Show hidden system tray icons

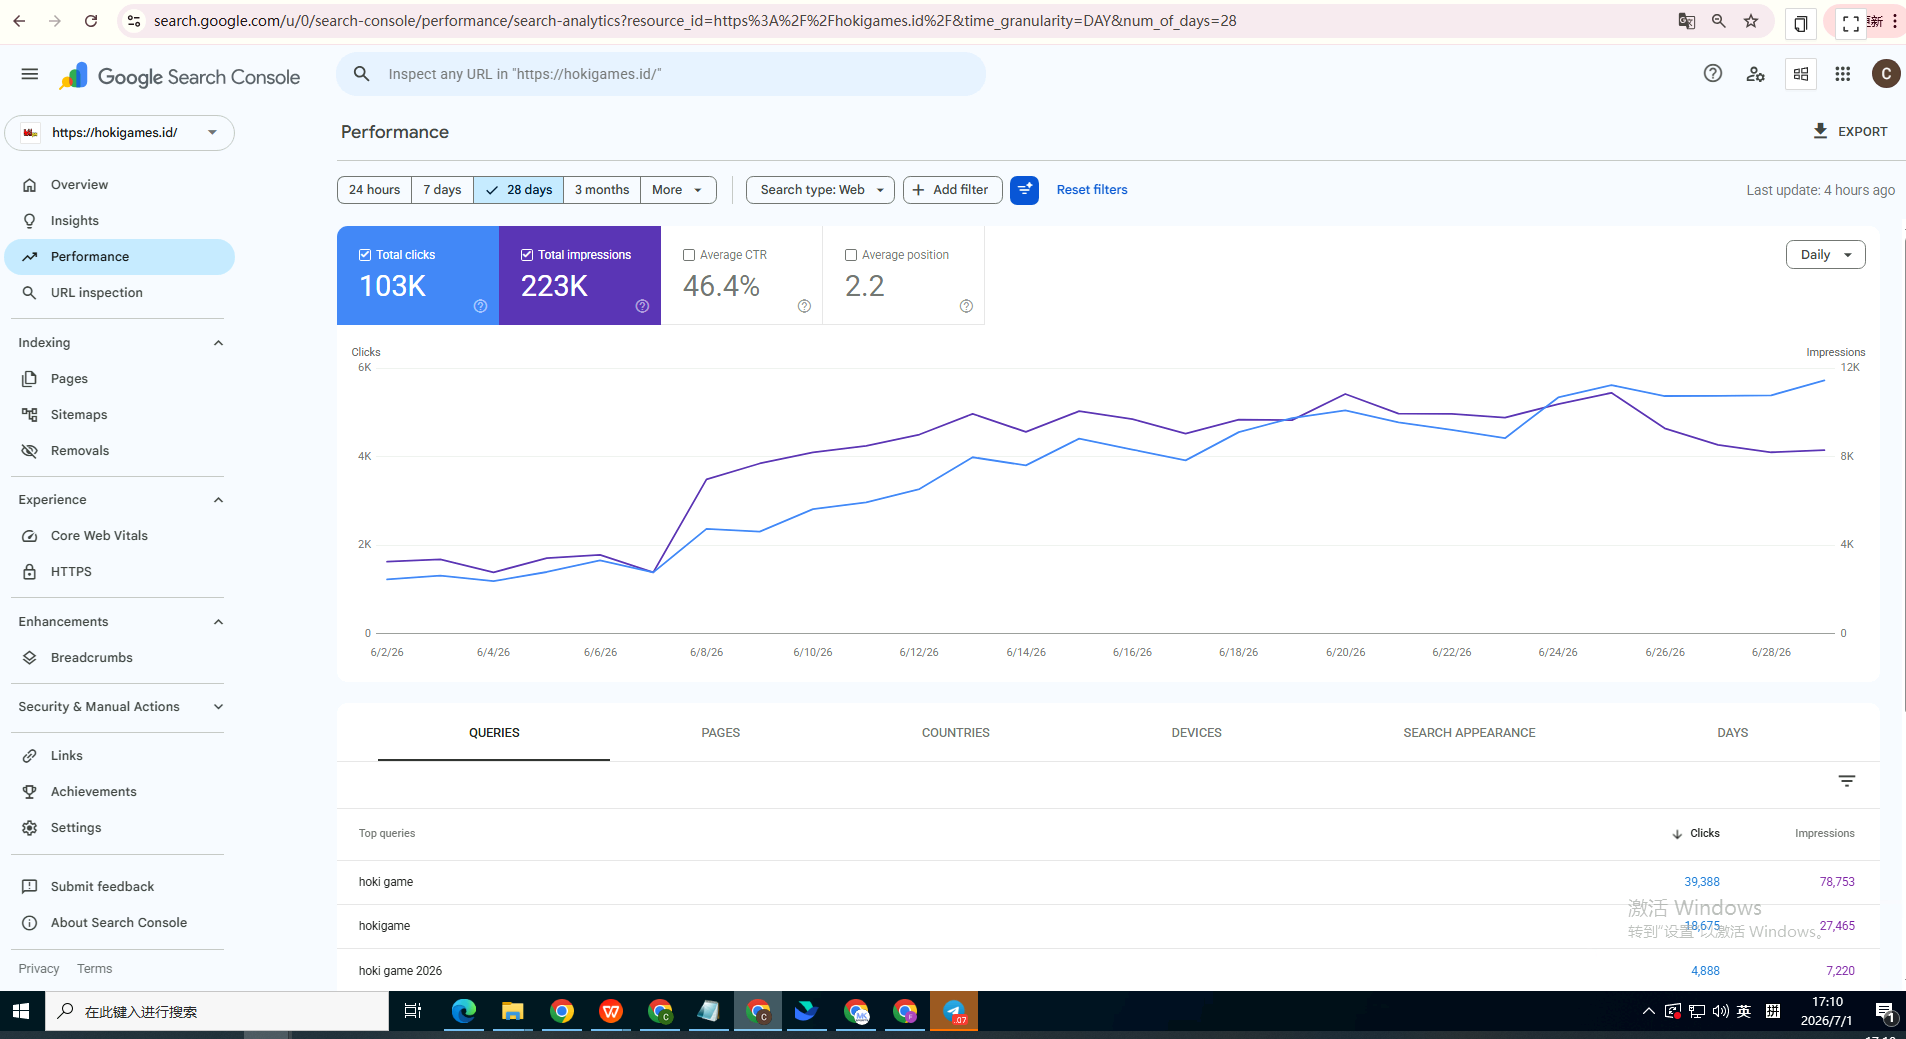[x=1648, y=1011]
